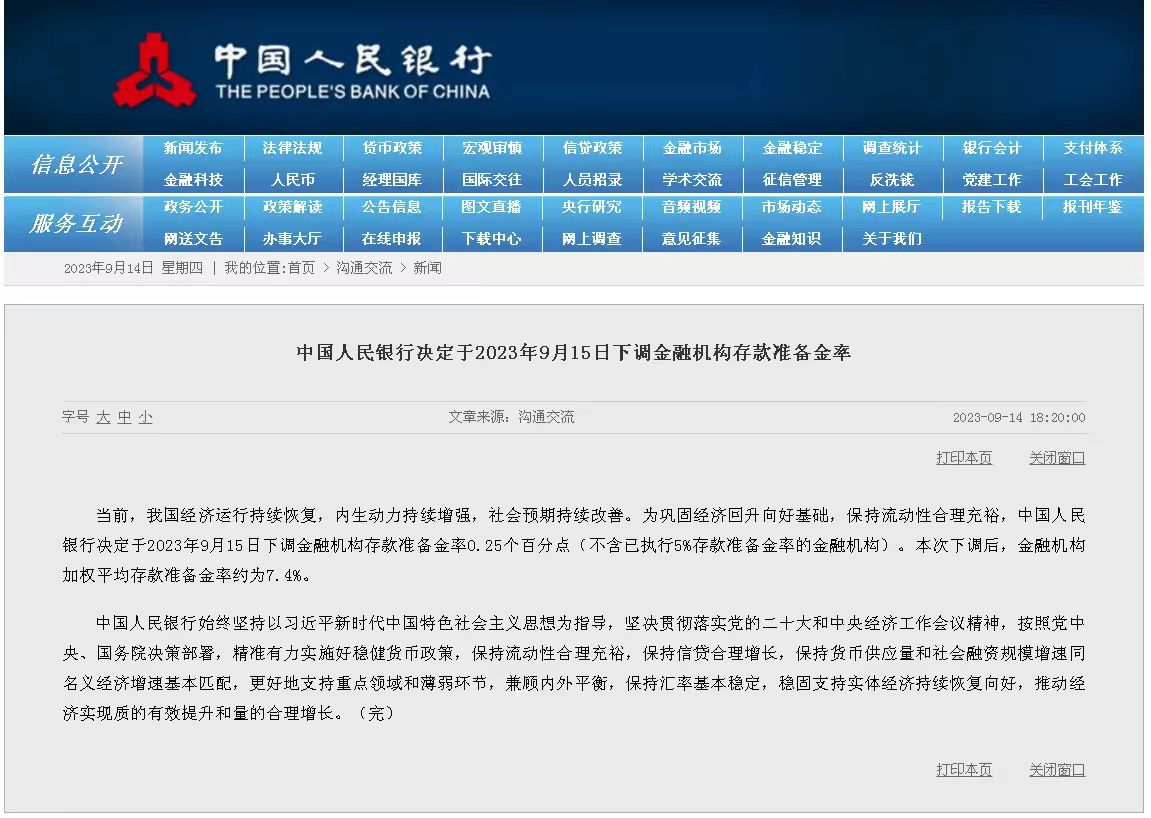Set font size to 小
The width and height of the screenshot is (1151, 818).
(x=146, y=417)
